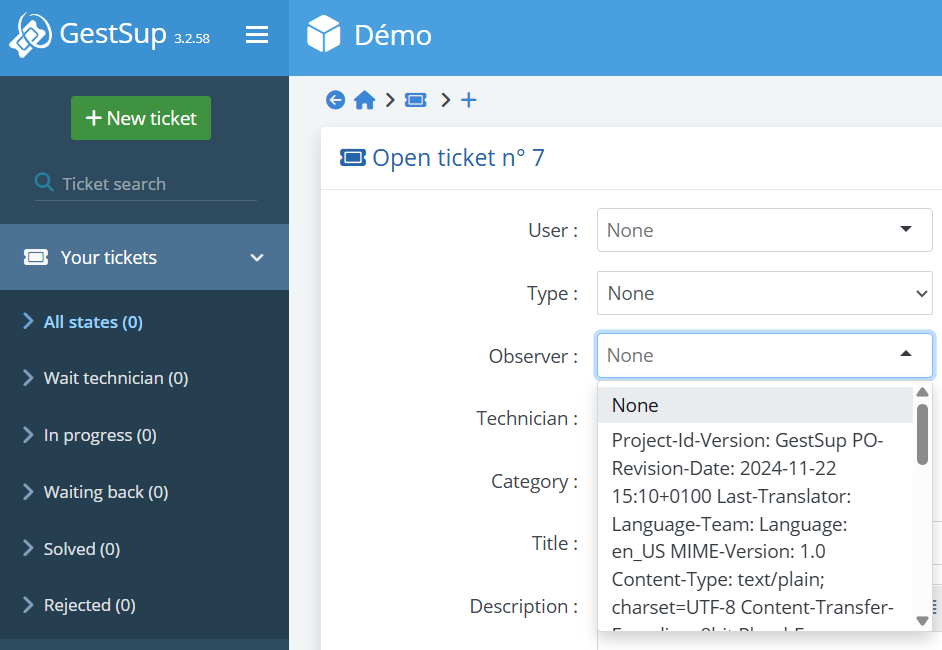Screen dimensions: 942x650
Task: Toggle the hamburger sidebar menu
Action: 257,35
